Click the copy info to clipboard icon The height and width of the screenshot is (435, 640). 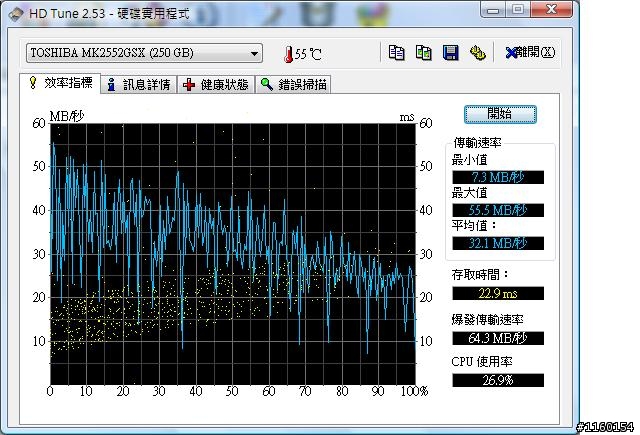(x=397, y=53)
